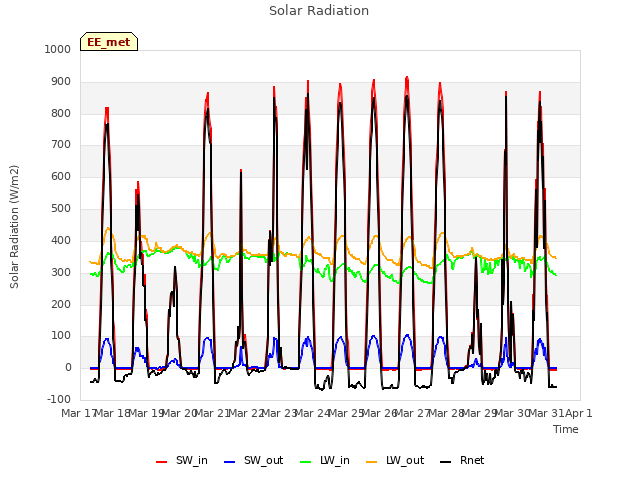Click the 400 y-axis tick label
640x480 pixels.
click(61, 240)
